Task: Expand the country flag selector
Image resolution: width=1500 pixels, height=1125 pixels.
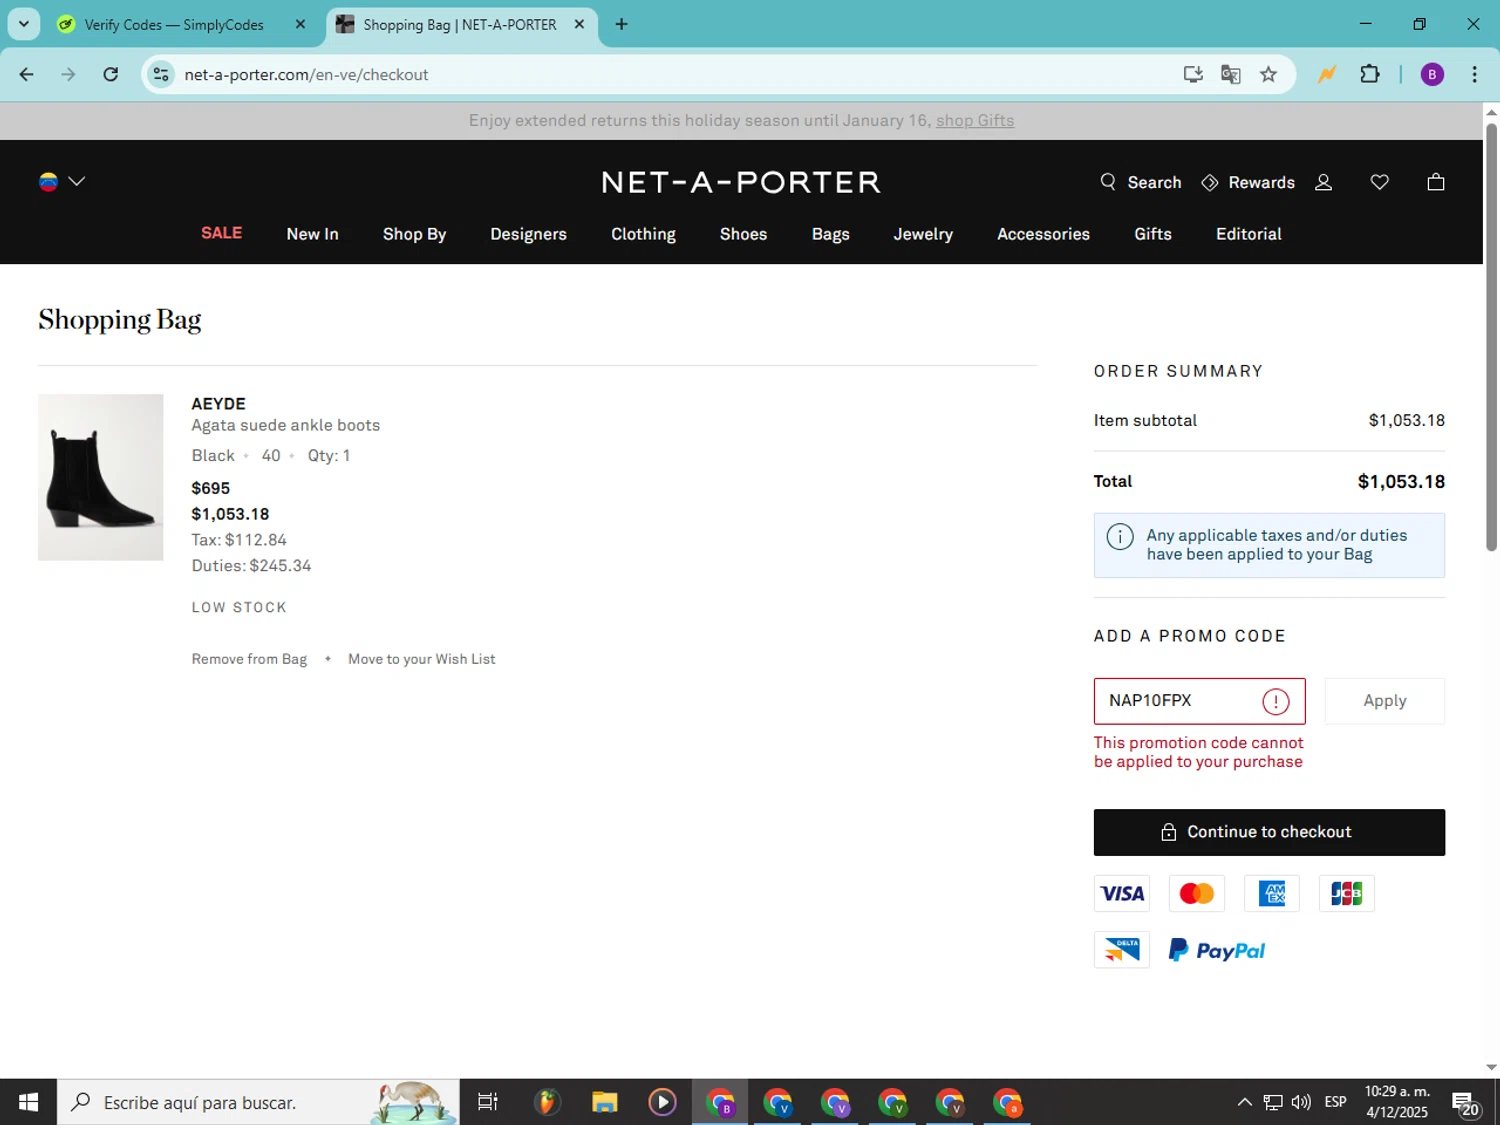Action: 61,181
